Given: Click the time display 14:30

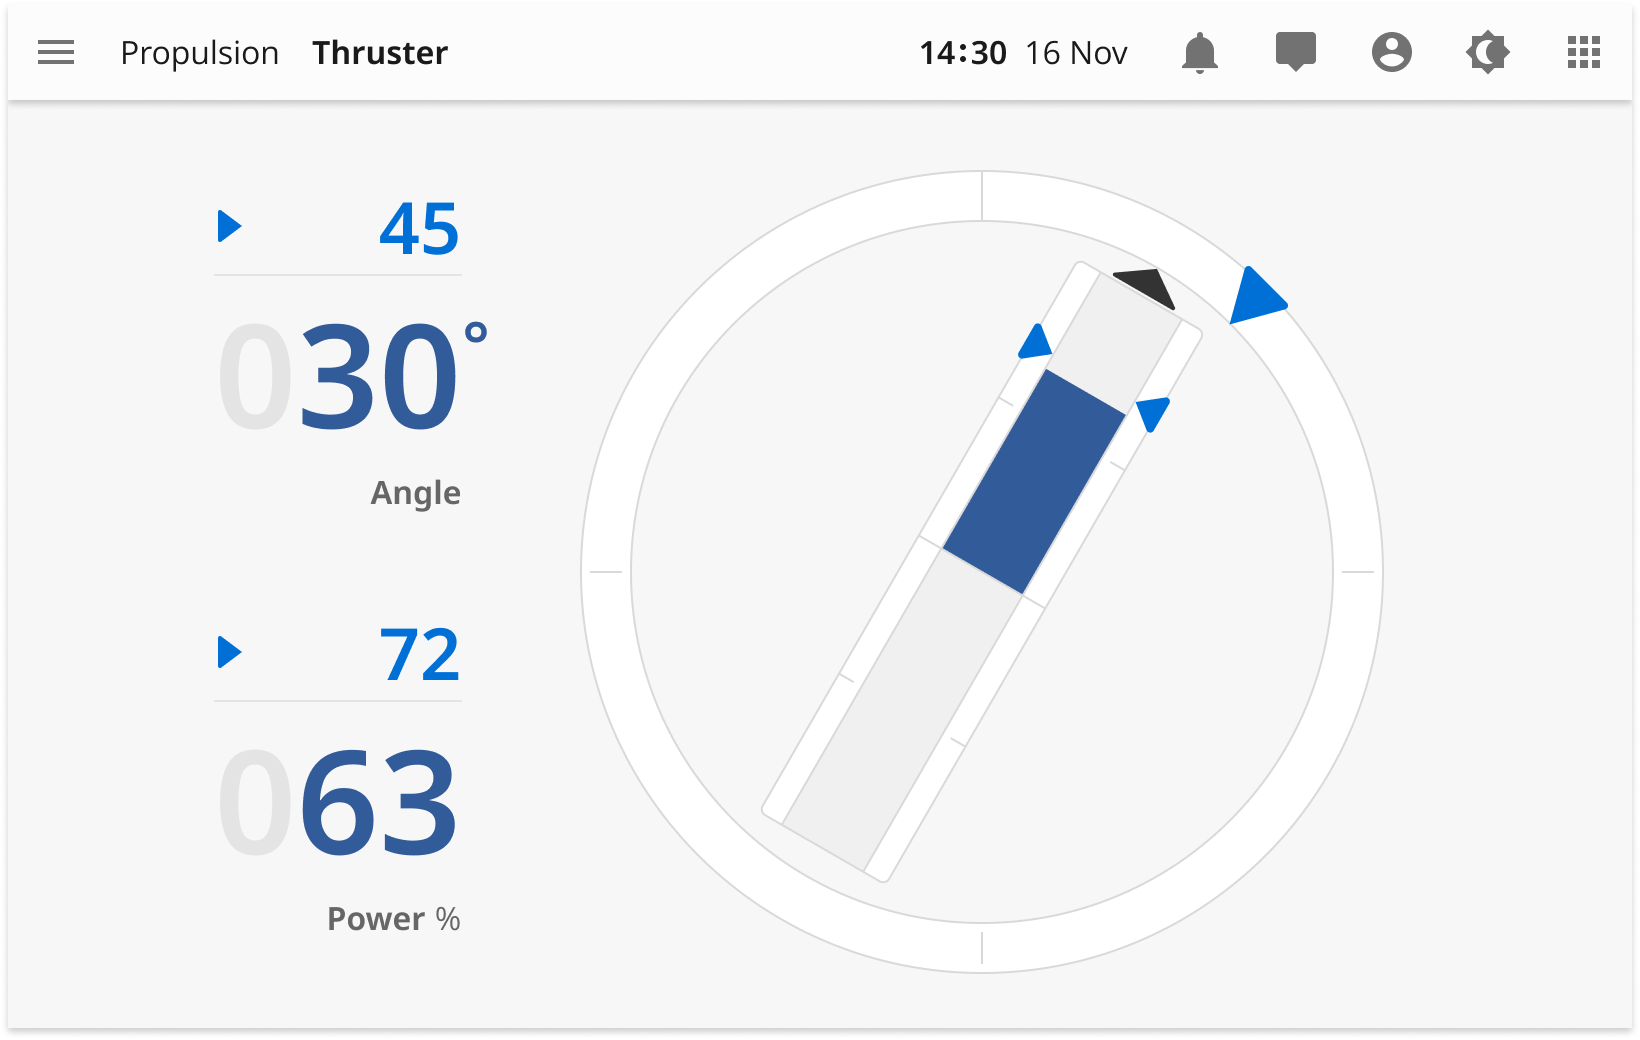Looking at the screenshot, I should point(963,53).
